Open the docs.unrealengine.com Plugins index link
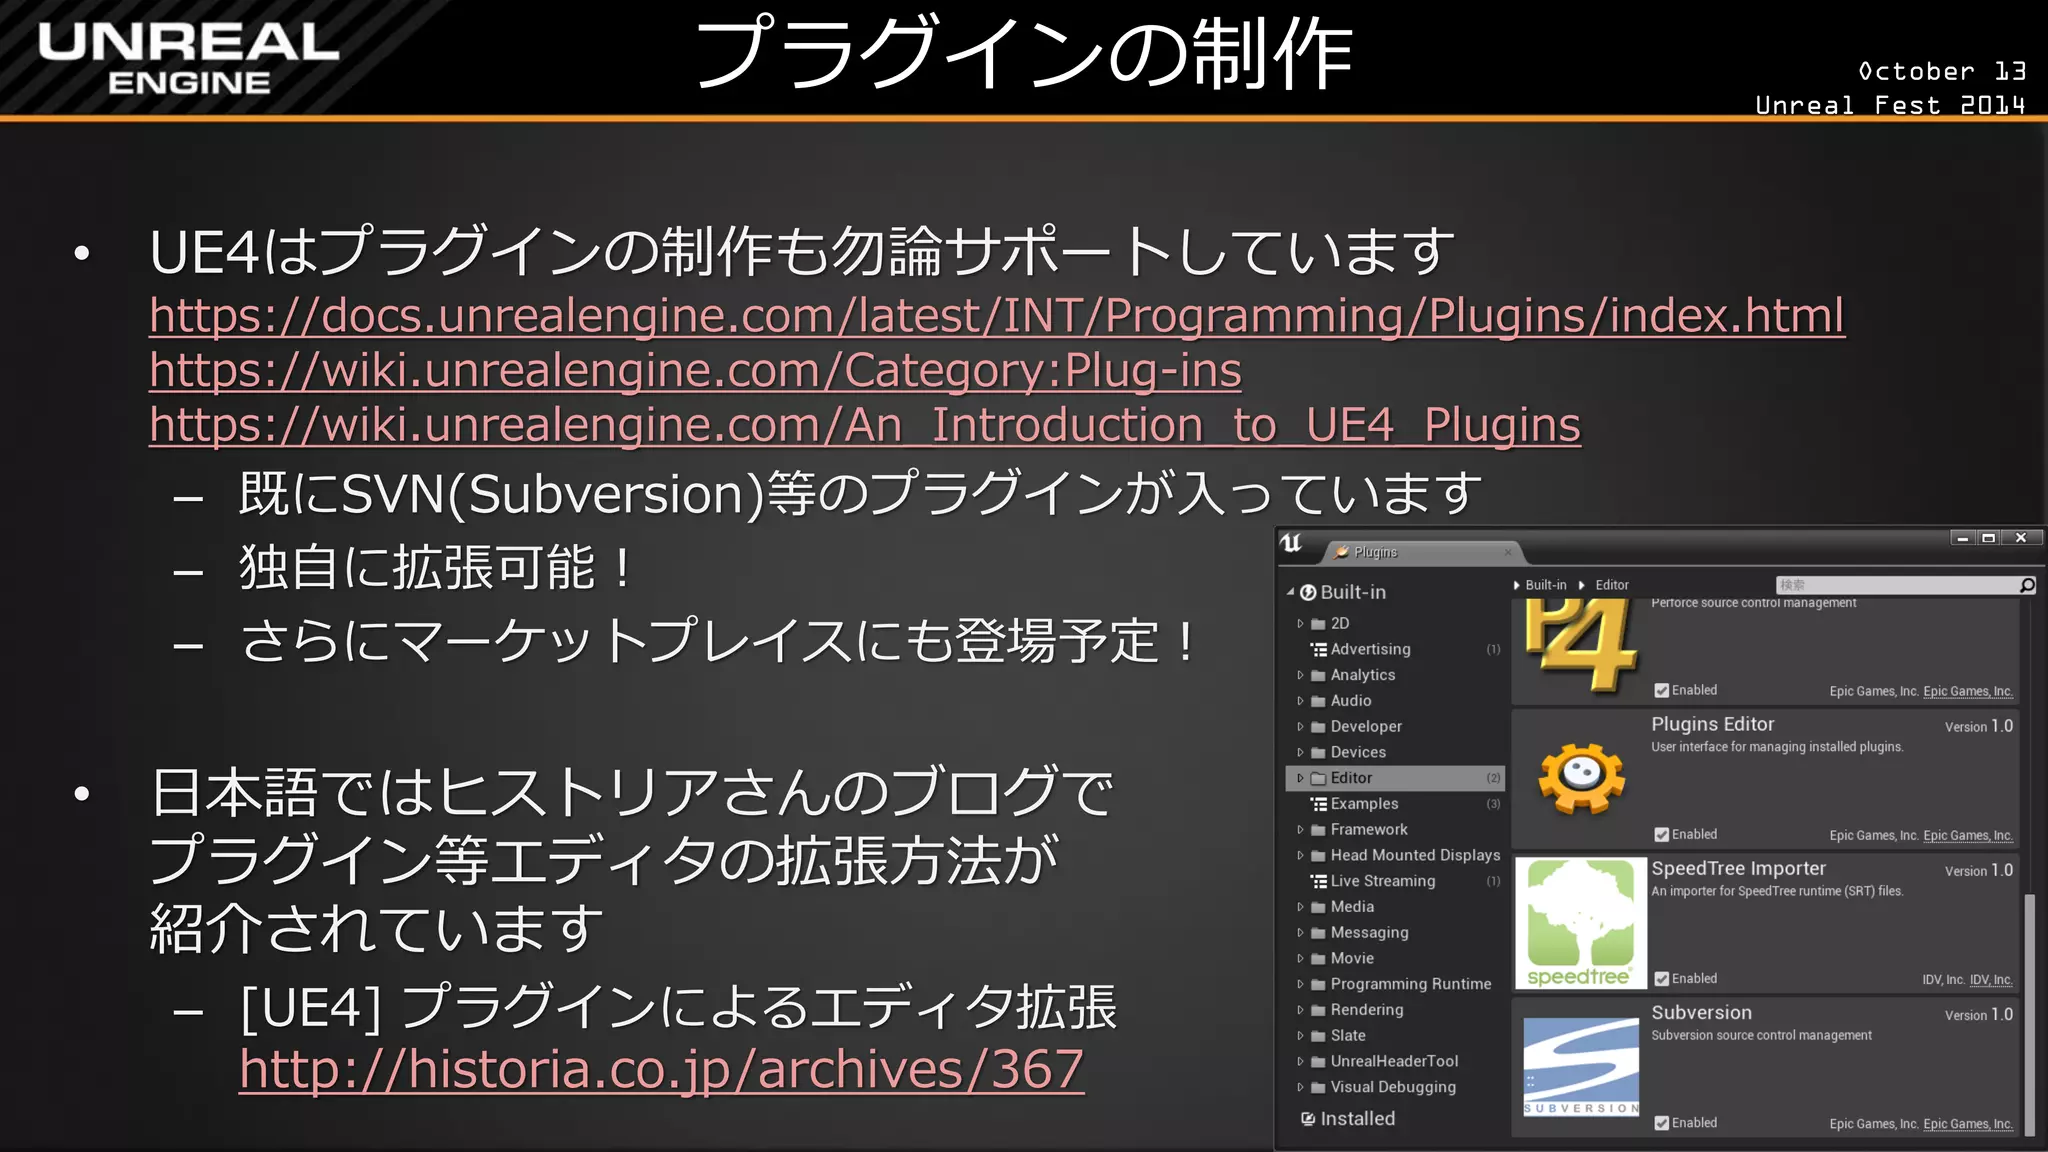The image size is (2048, 1152). coord(997,316)
